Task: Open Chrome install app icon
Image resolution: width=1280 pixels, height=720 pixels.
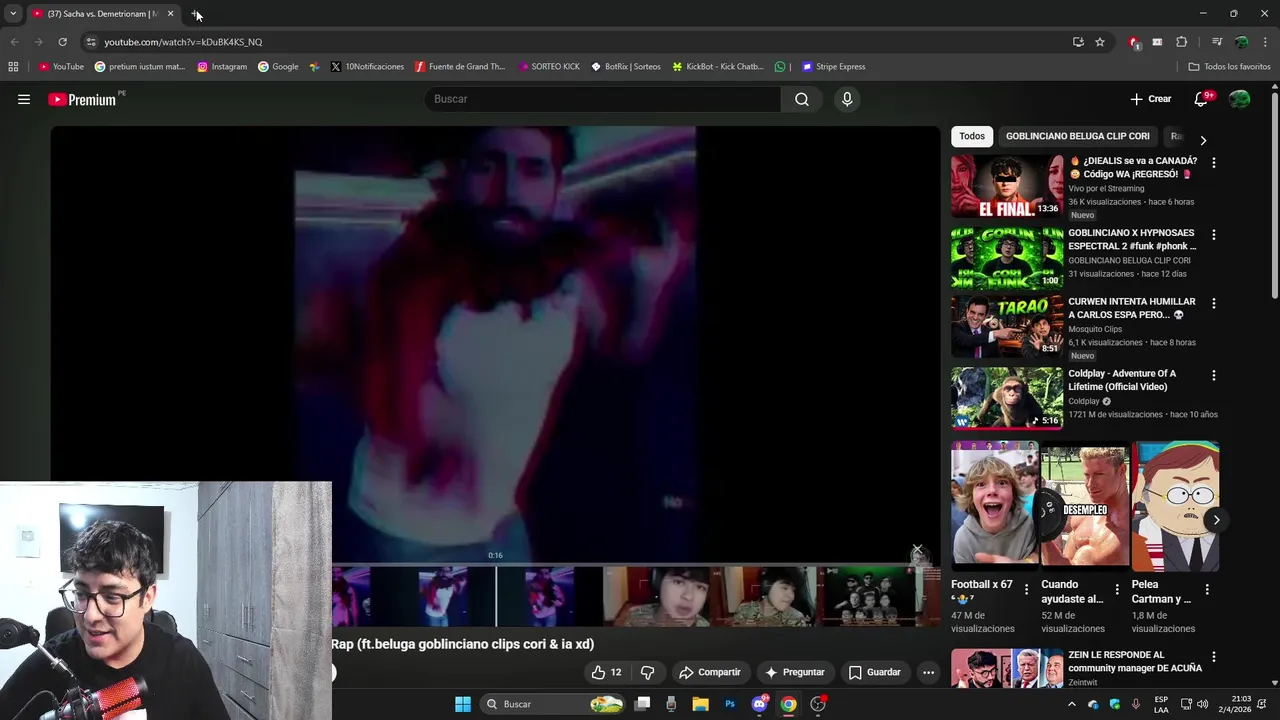Action: click(x=1078, y=42)
